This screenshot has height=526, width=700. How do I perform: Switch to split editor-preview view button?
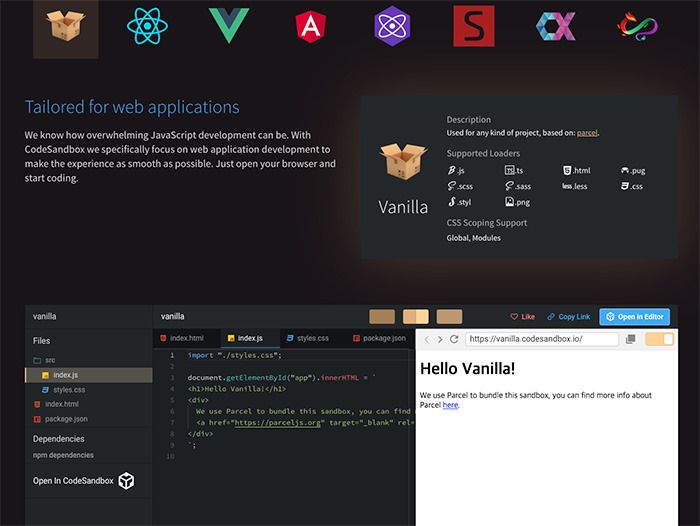[416, 317]
